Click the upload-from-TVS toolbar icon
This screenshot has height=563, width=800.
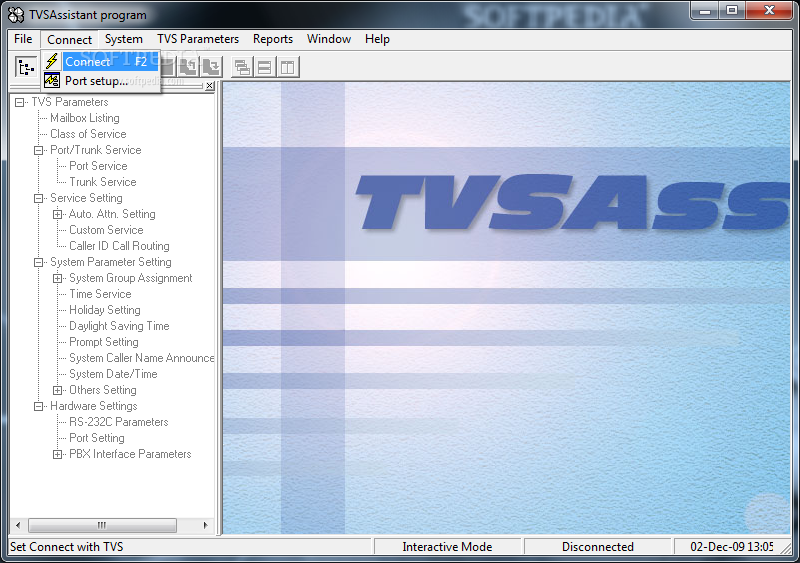pyautogui.click(x=188, y=67)
